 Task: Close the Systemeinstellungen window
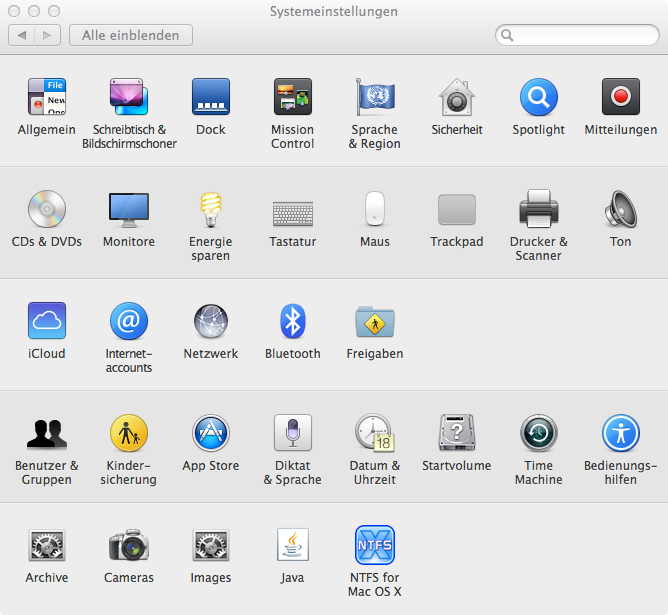[x=14, y=11]
